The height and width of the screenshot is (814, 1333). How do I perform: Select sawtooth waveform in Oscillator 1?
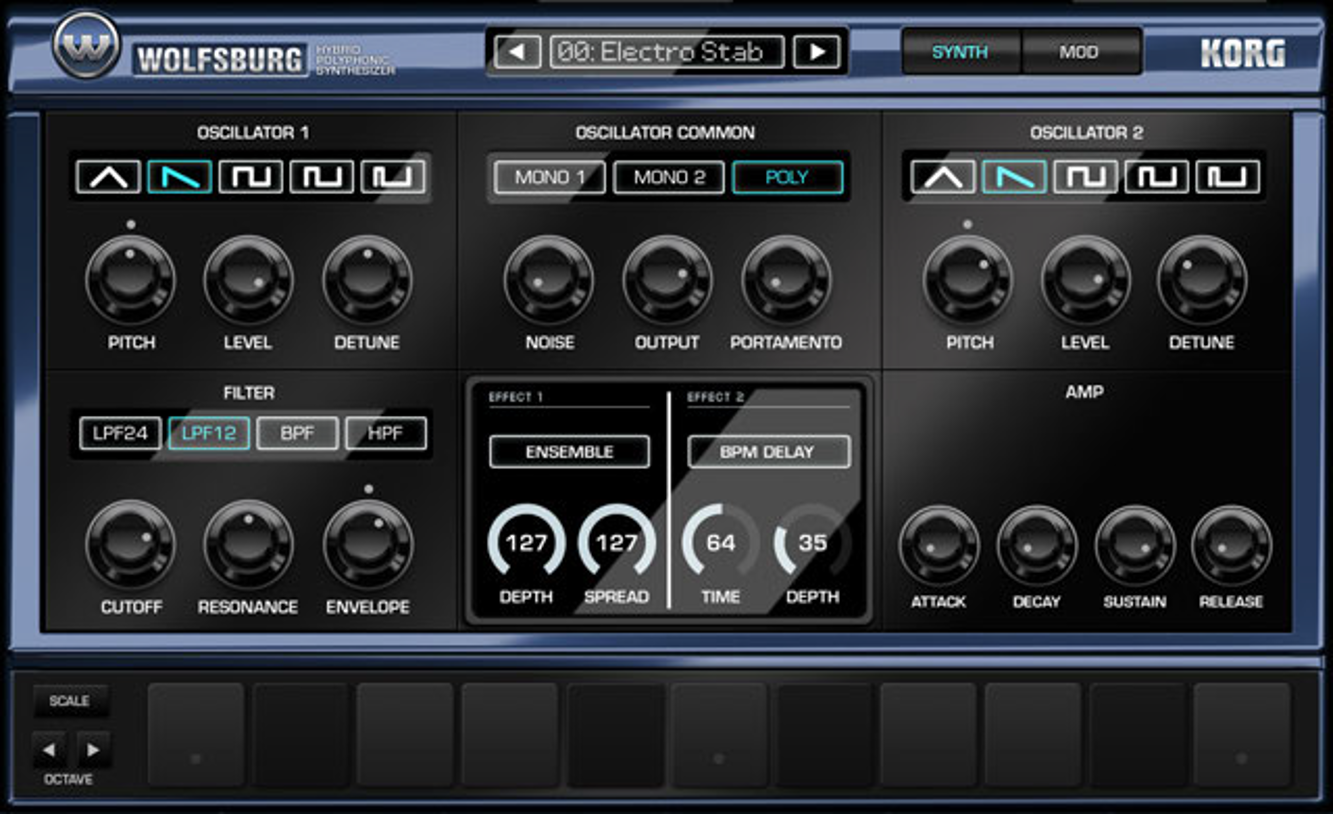pyautogui.click(x=180, y=177)
